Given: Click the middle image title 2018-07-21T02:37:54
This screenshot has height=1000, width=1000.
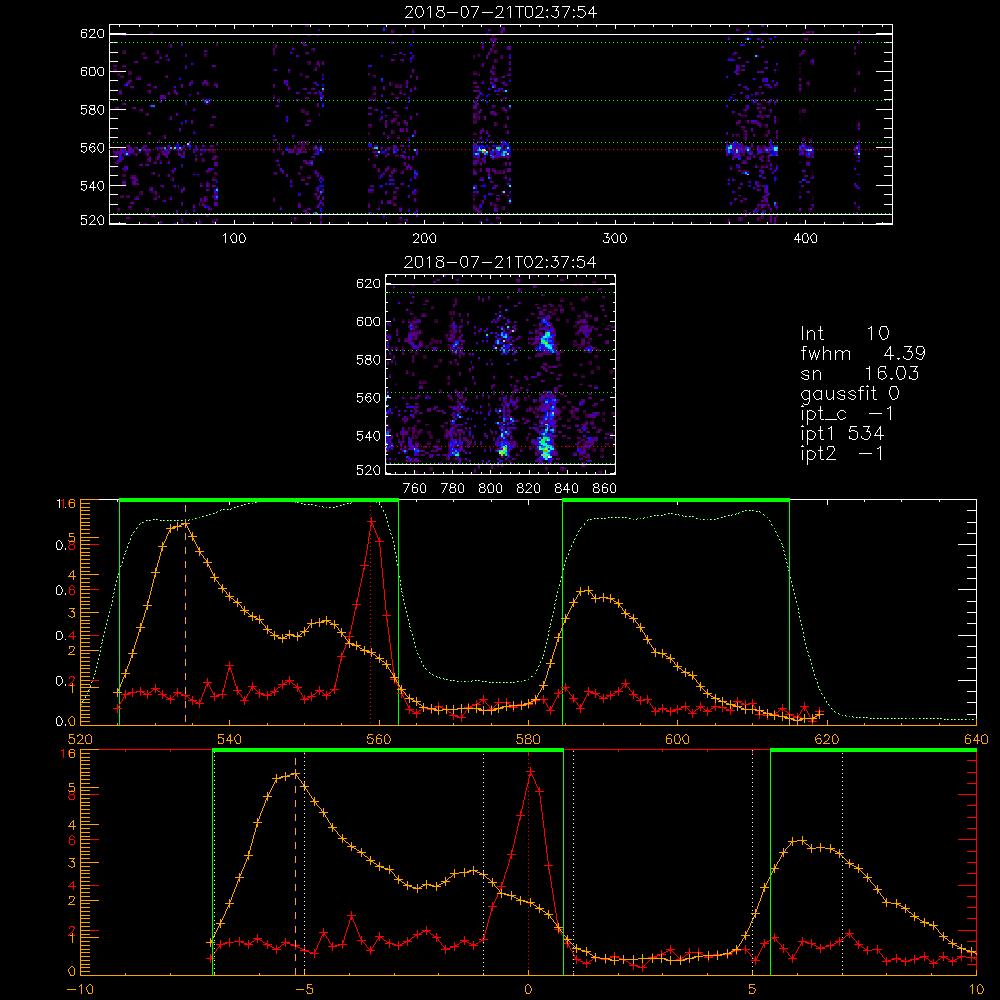Looking at the screenshot, I should tap(501, 262).
